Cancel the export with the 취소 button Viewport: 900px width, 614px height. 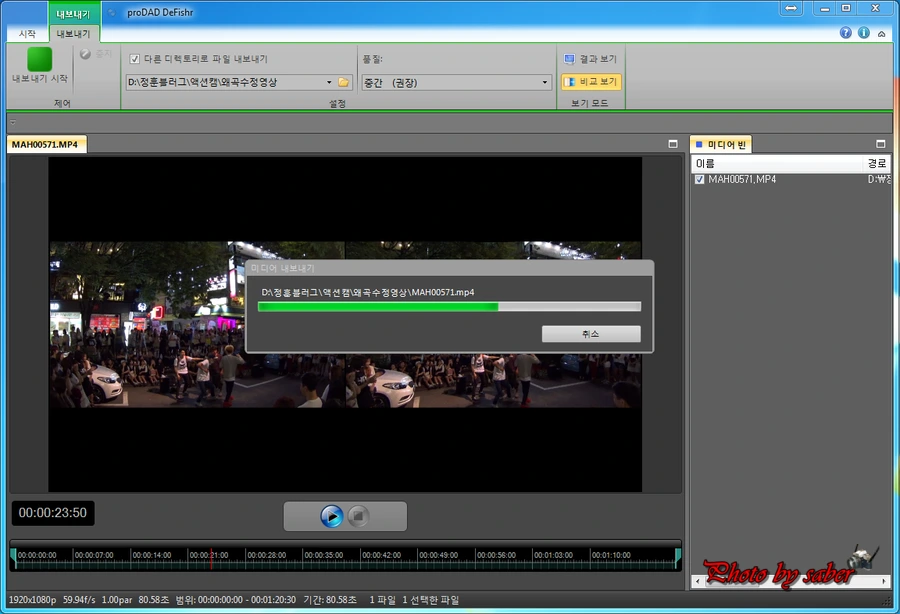pos(591,334)
